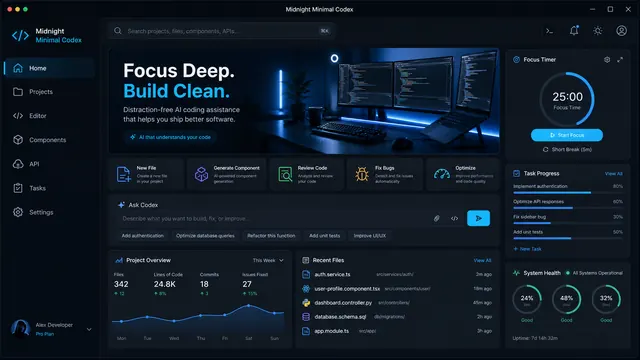Image resolution: width=640 pixels, height=360 pixels.
Task: Click the Optimize gauge icon
Action: coord(442,174)
